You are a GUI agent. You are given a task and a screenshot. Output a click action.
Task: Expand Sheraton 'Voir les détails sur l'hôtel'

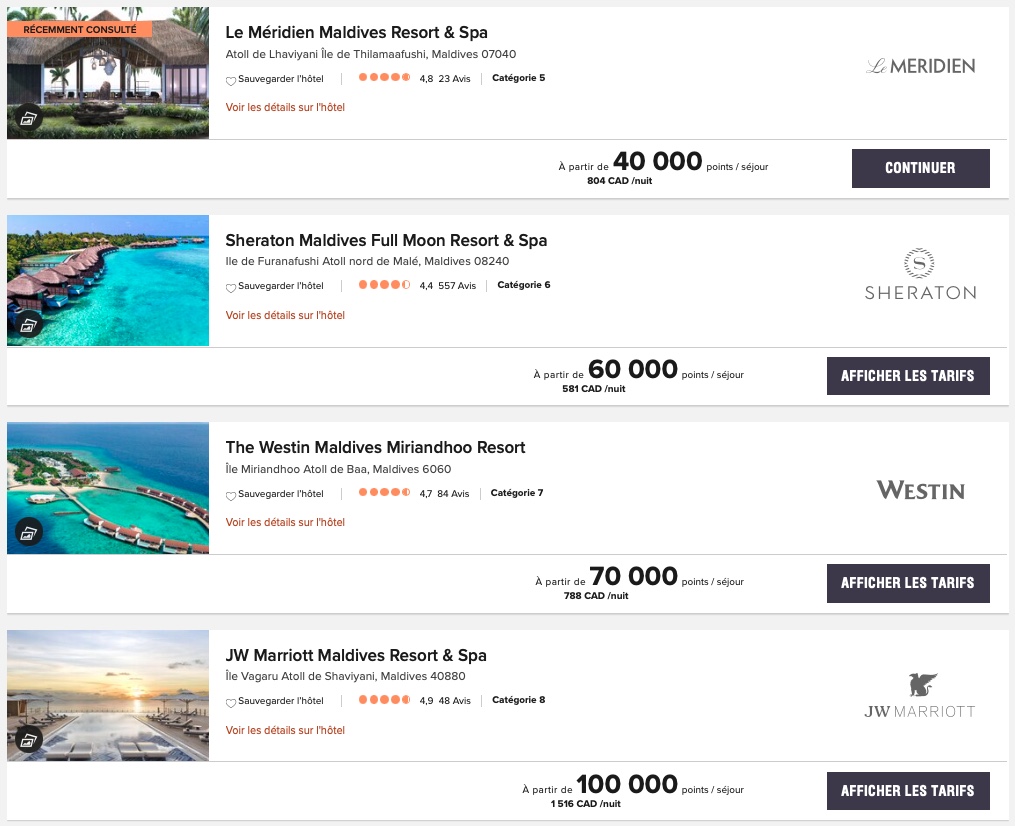point(285,315)
